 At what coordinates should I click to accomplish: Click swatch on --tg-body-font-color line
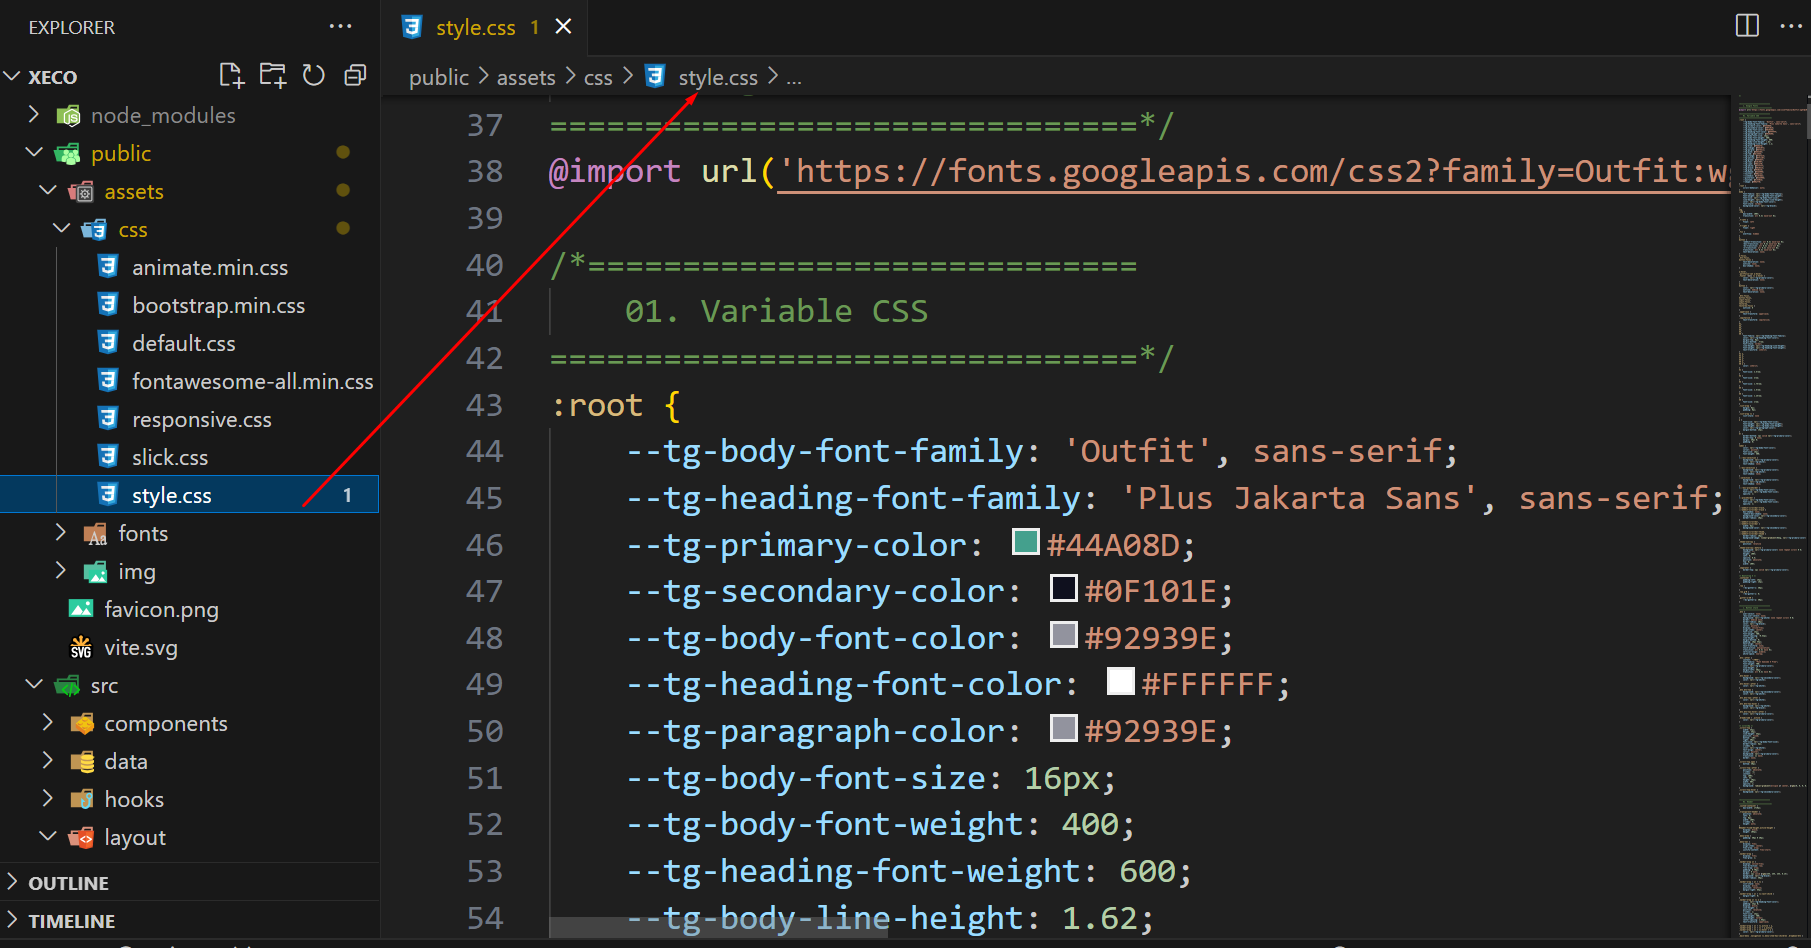(x=1064, y=635)
